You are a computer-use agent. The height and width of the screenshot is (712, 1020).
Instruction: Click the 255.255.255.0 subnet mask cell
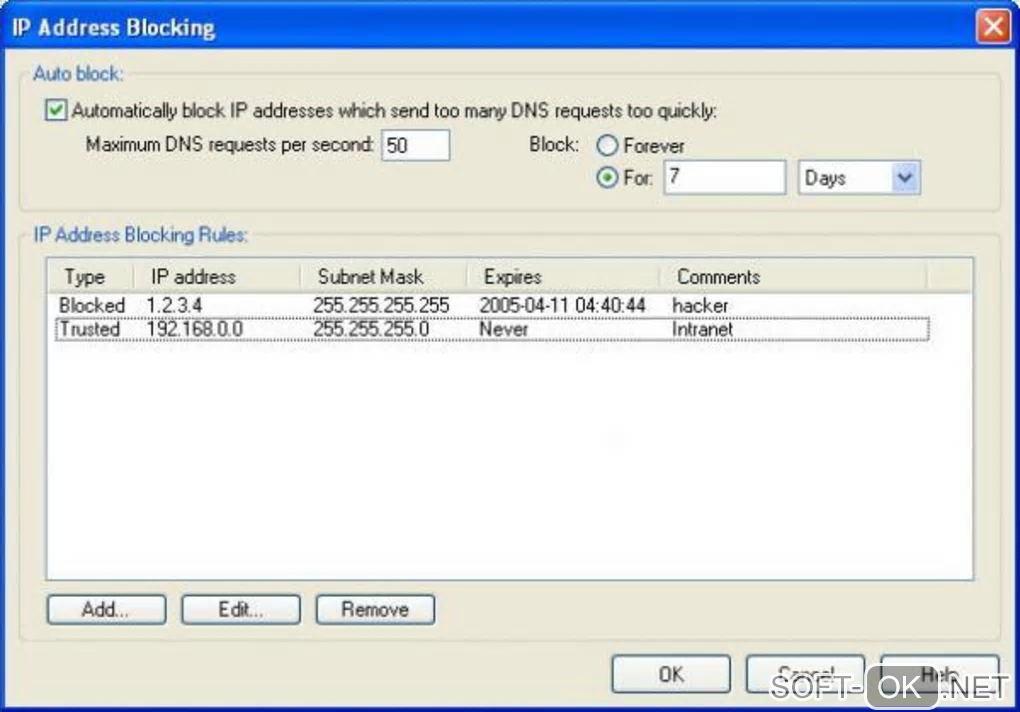(x=371, y=329)
